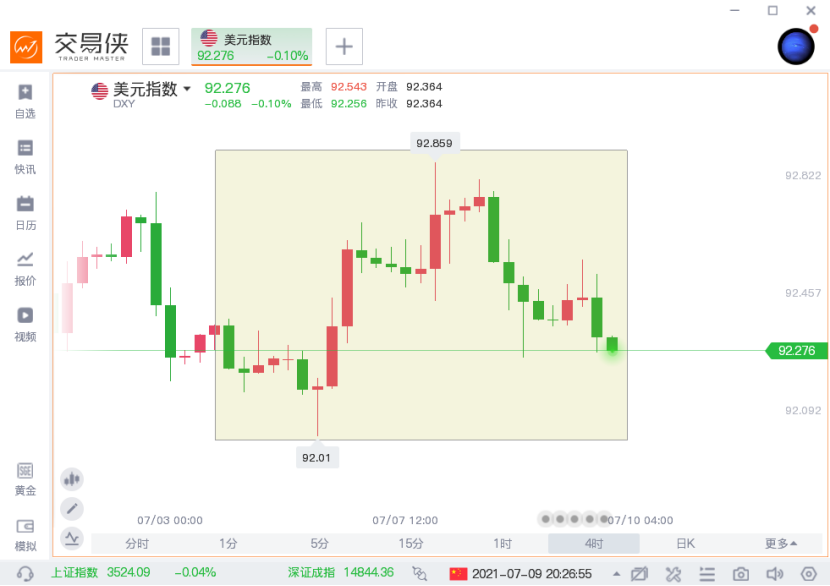Click the candlestick chart type icon
The image size is (830, 586).
tap(72, 480)
